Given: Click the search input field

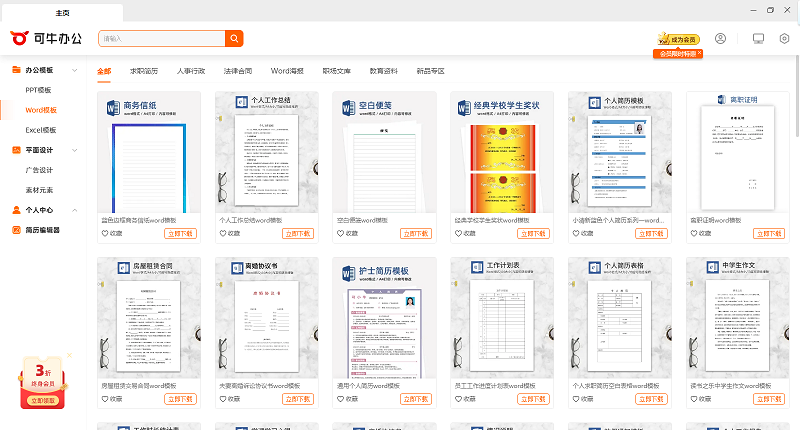Looking at the screenshot, I should coord(160,39).
